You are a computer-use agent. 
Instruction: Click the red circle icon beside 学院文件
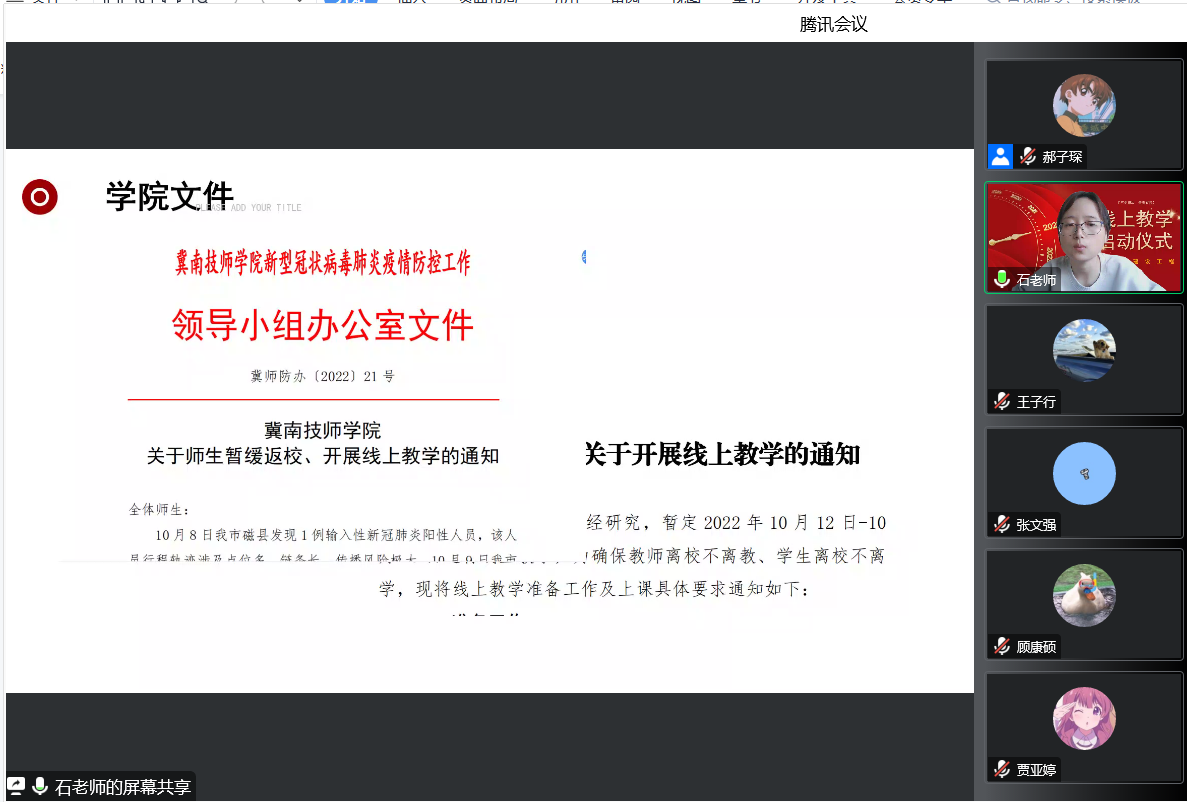40,197
